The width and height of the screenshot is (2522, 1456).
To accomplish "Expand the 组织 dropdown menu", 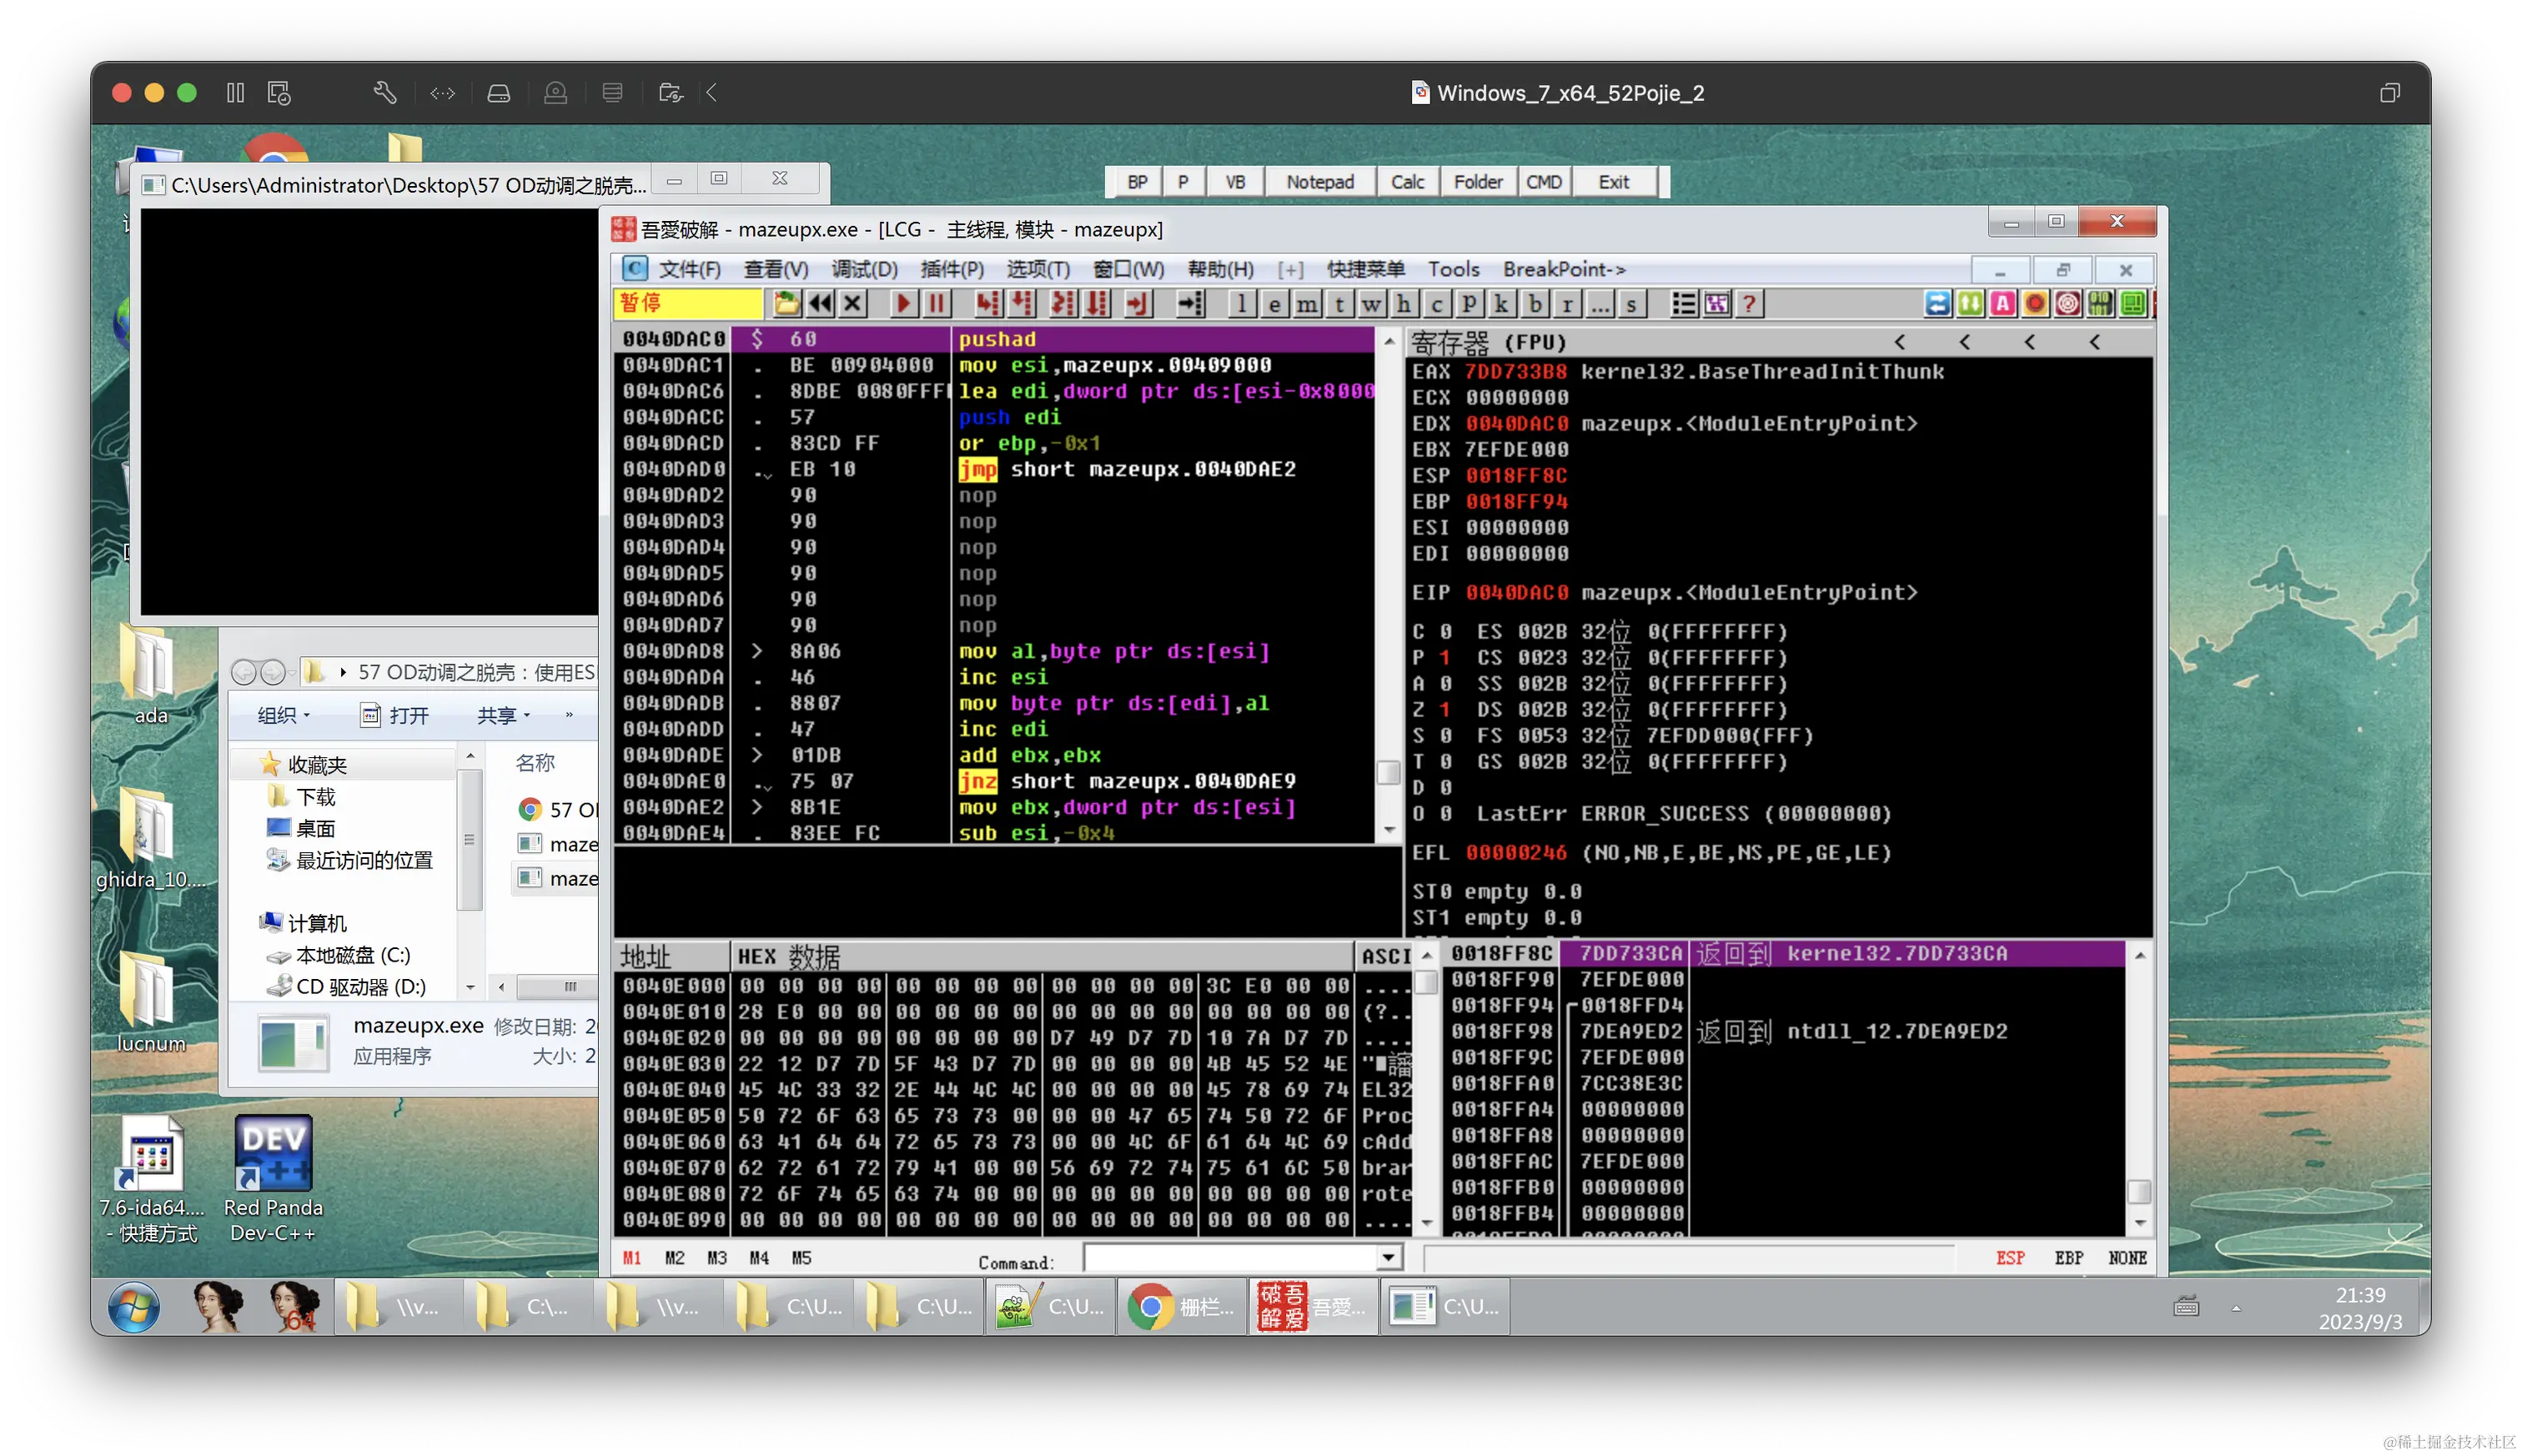I will [x=284, y=715].
